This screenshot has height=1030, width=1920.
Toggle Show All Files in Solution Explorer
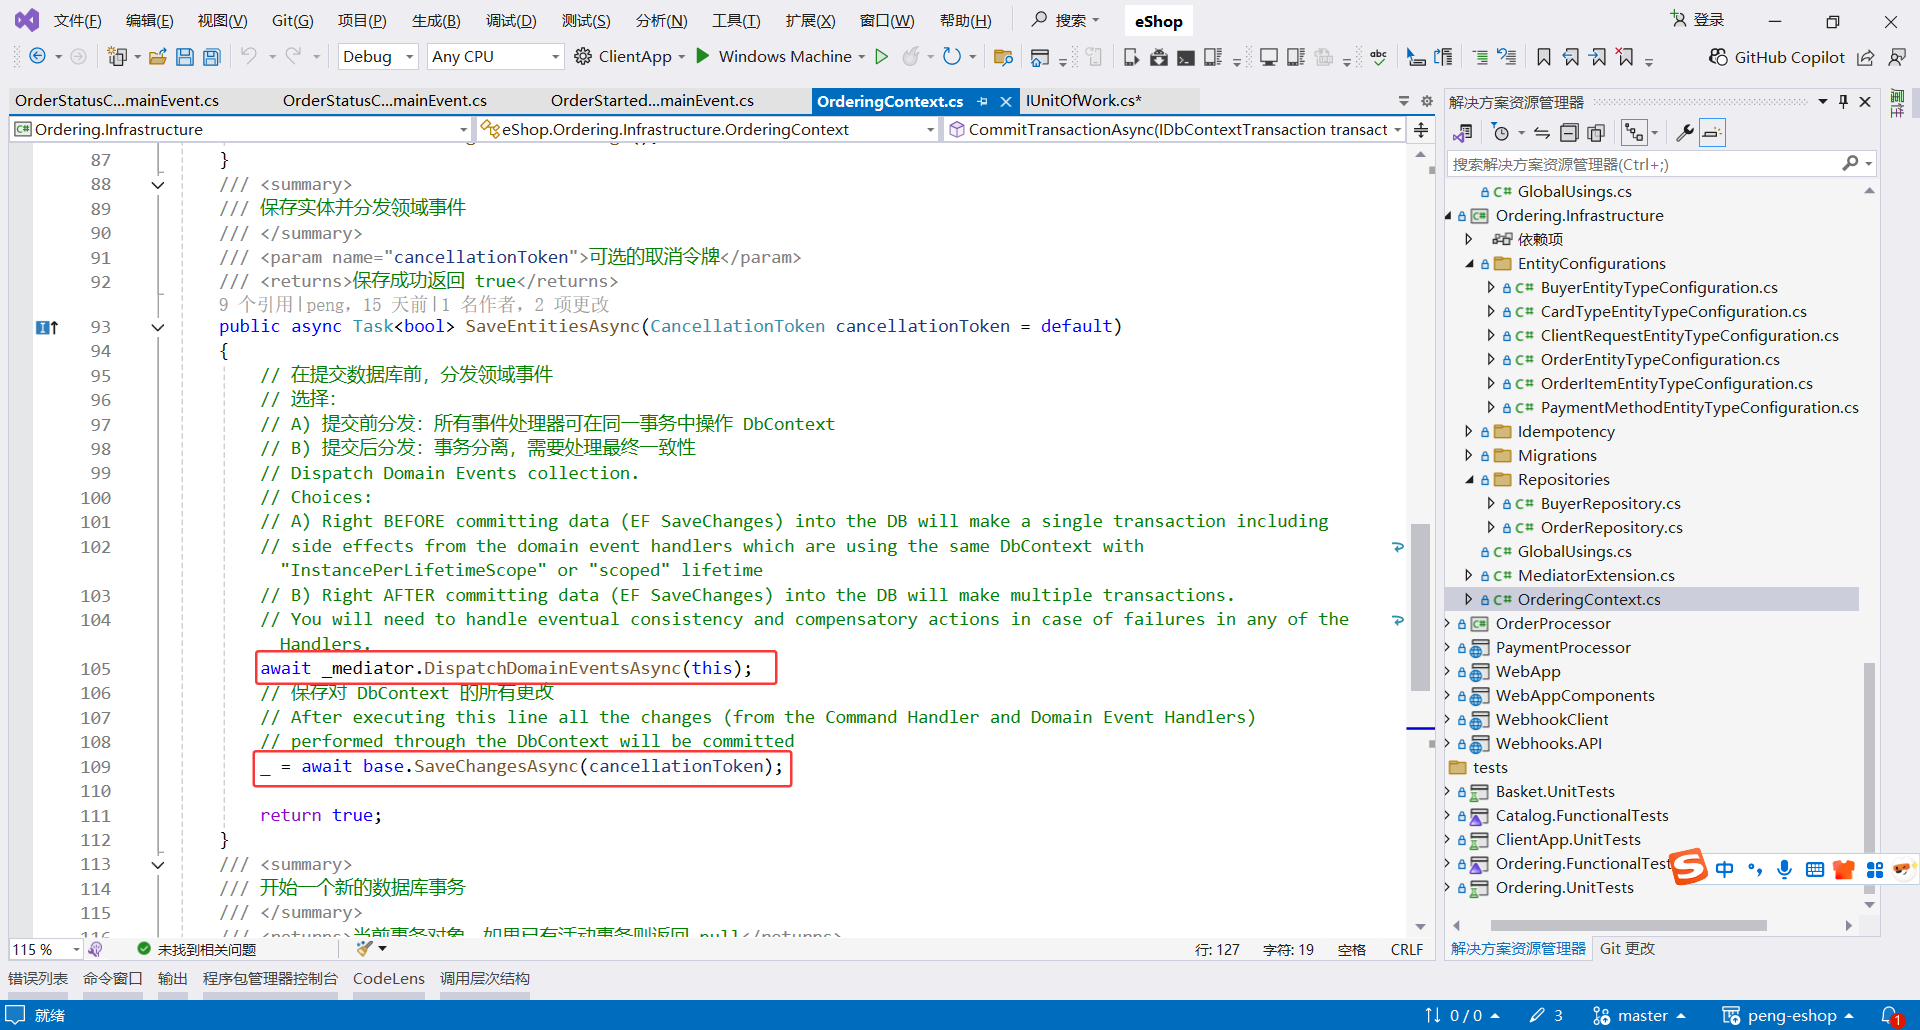[1596, 133]
